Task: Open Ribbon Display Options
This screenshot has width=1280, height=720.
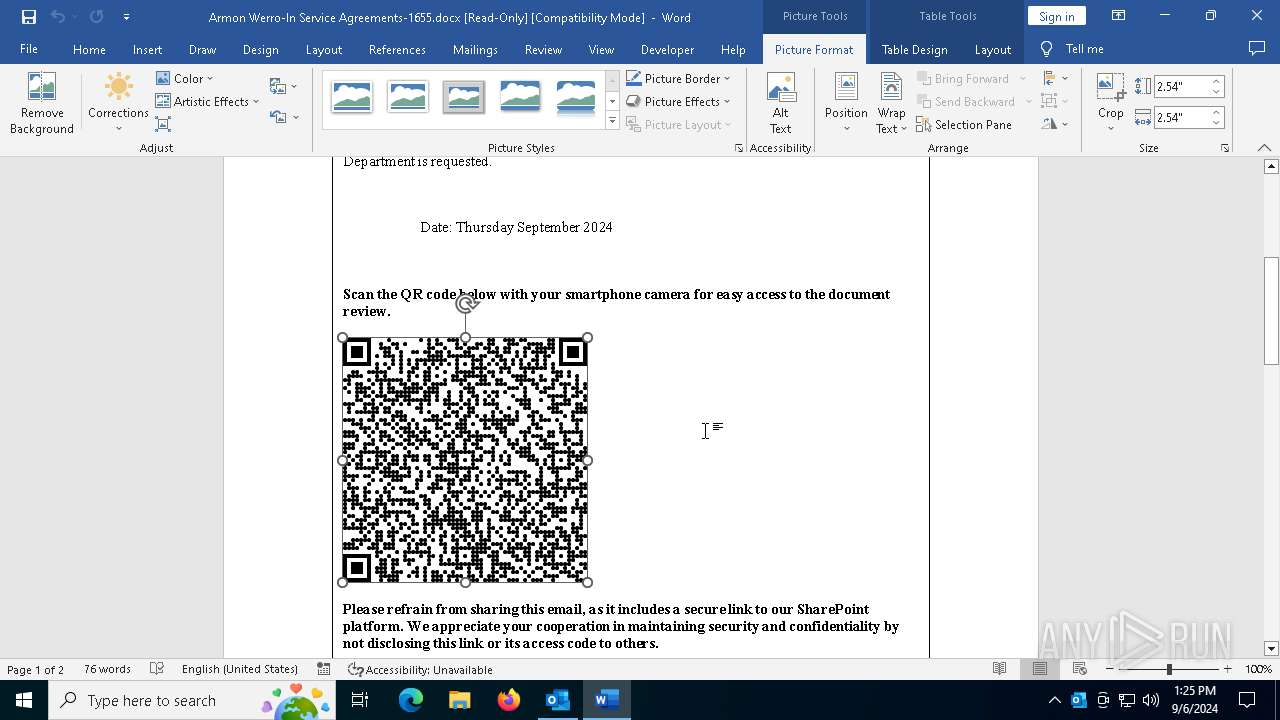Action: click(1118, 16)
